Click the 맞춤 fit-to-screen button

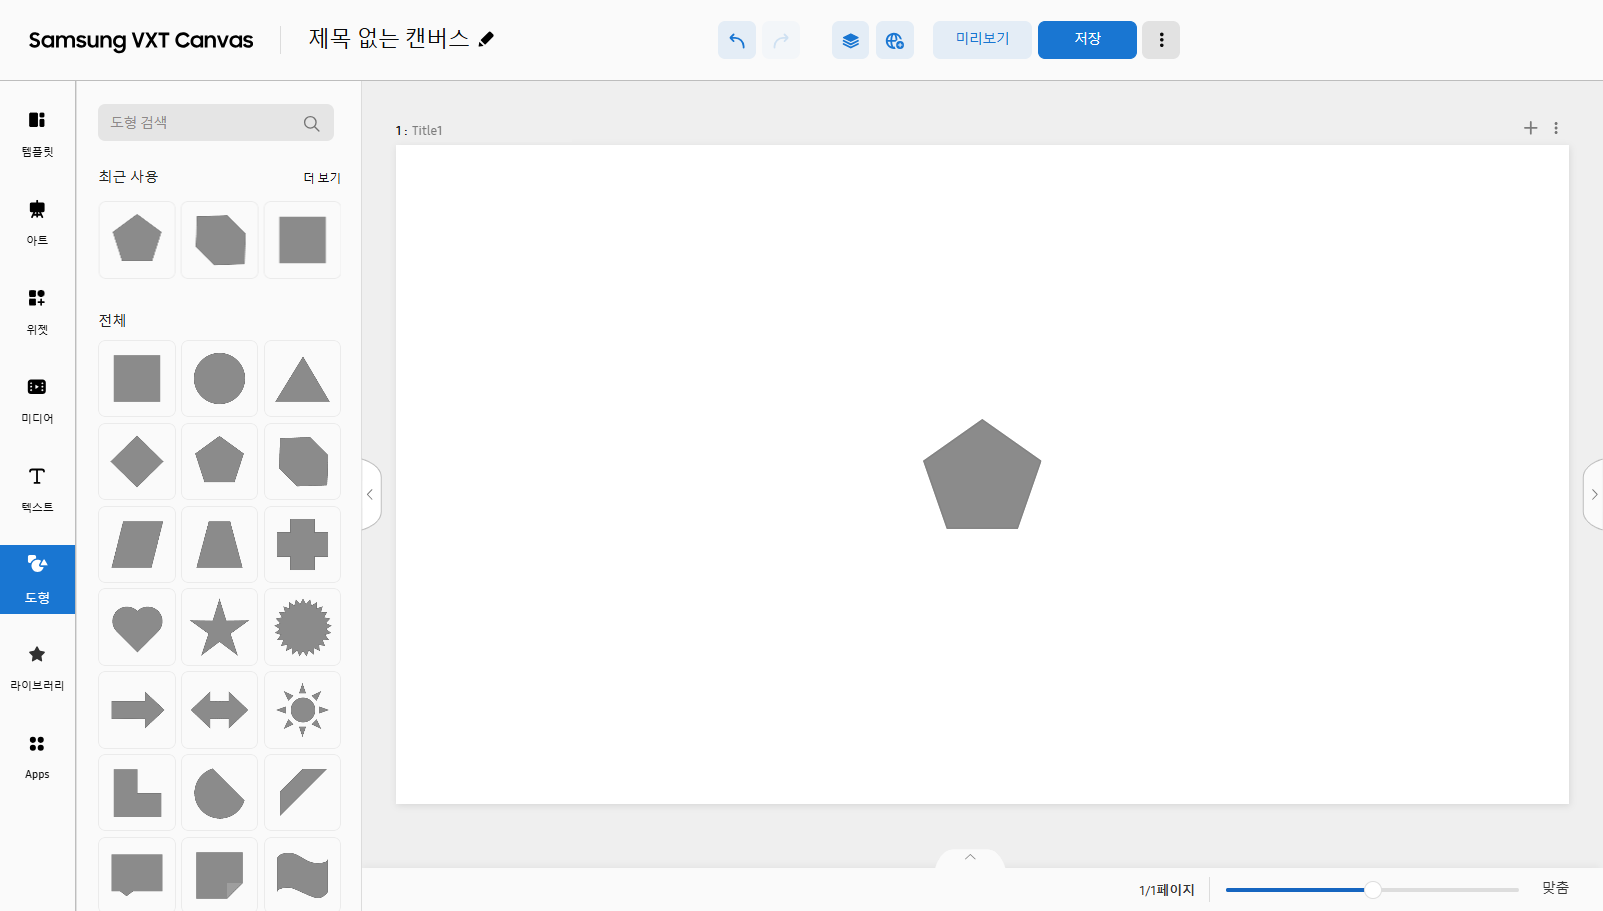[x=1555, y=888]
